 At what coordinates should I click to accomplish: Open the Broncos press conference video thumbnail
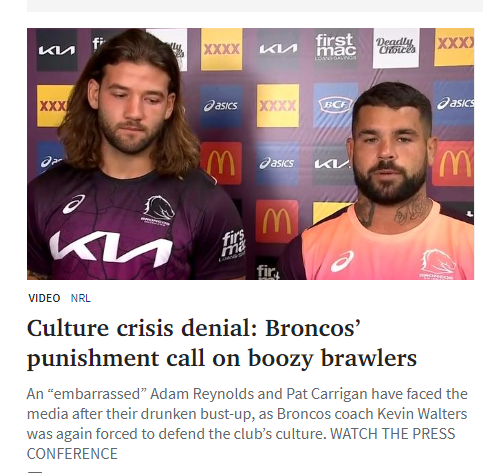coord(250,154)
